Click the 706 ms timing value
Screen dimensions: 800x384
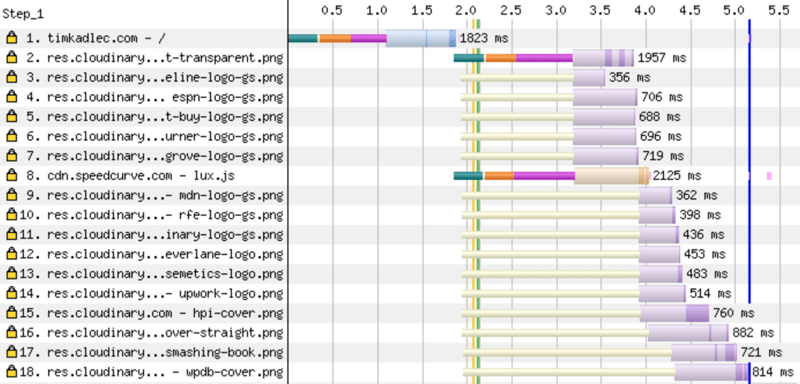662,97
